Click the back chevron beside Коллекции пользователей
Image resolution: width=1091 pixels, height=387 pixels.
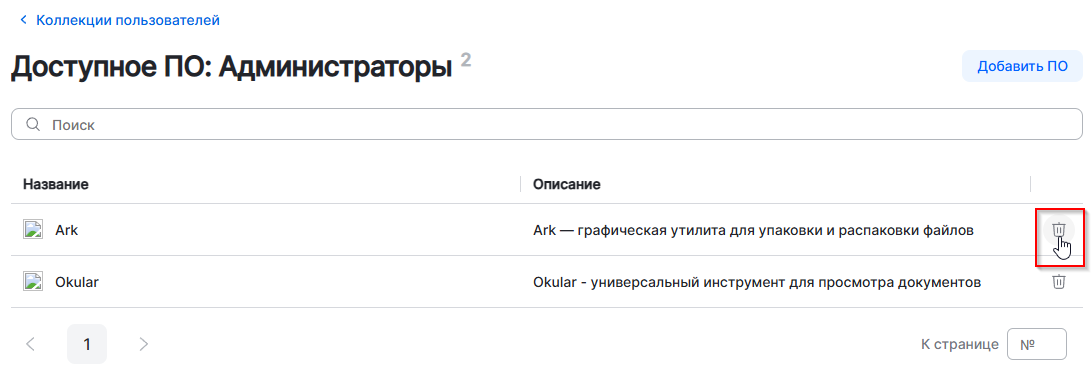click(x=24, y=20)
